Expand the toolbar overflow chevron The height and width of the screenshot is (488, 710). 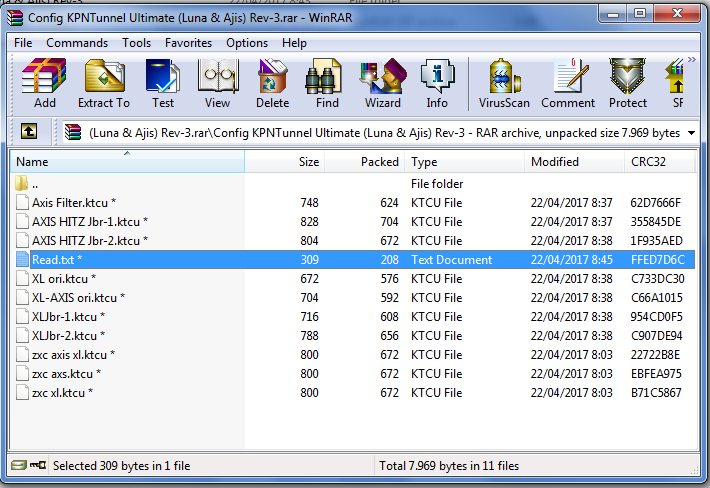pos(691,59)
